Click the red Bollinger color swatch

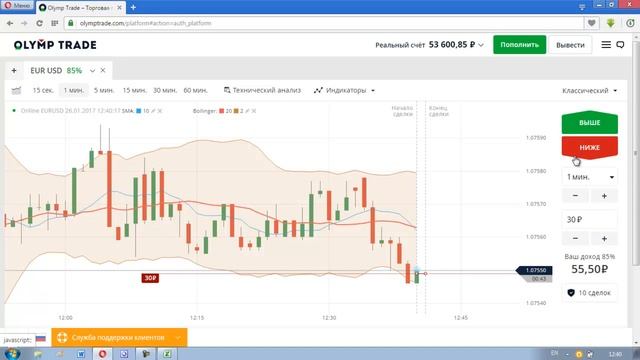(222, 111)
